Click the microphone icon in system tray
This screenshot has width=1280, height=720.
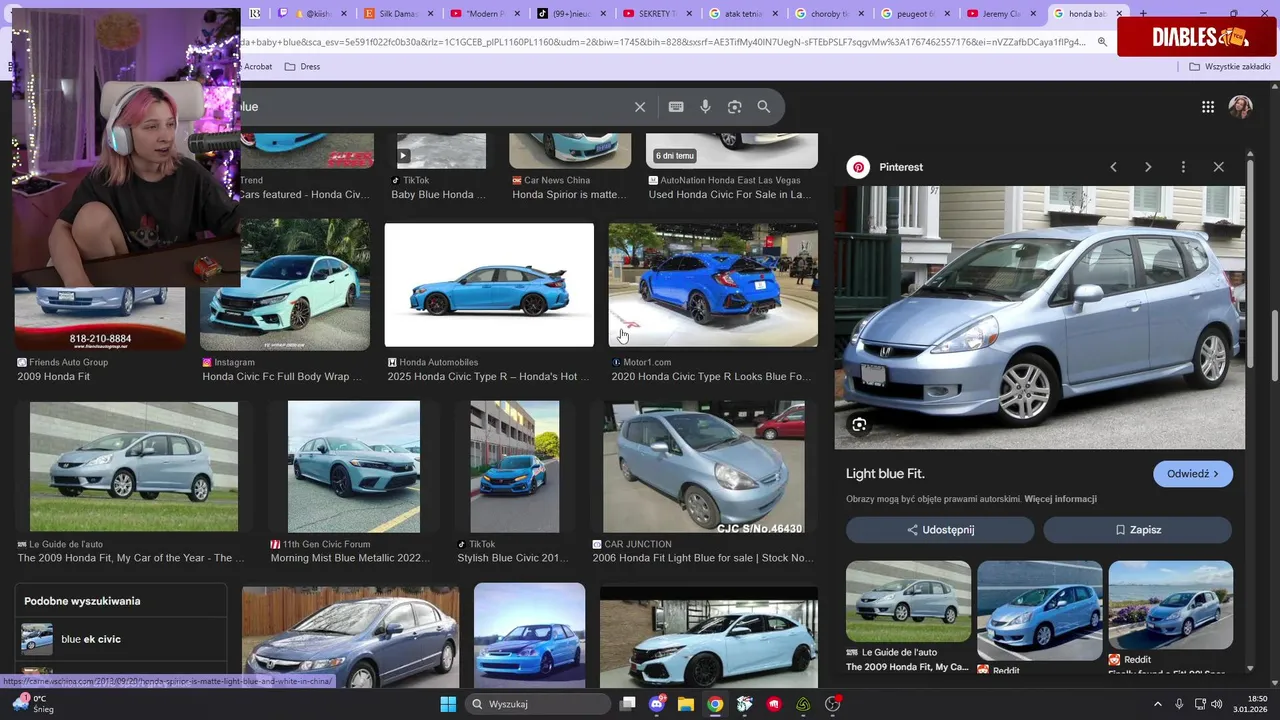(x=1179, y=704)
